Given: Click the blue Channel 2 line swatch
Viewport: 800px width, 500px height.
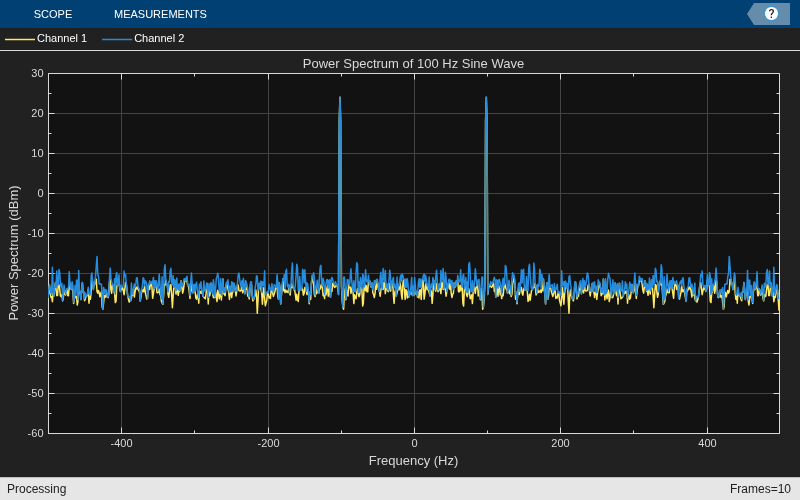Looking at the screenshot, I should pyautogui.click(x=117, y=39).
